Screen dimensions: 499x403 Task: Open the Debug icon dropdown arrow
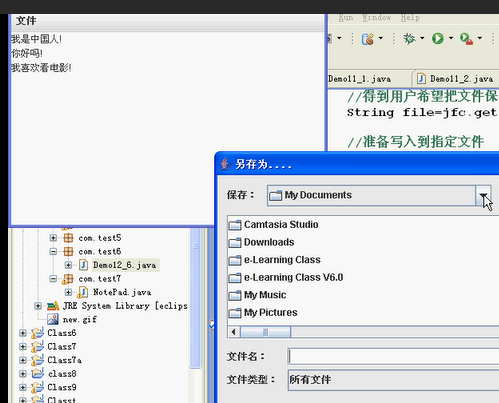(x=422, y=38)
